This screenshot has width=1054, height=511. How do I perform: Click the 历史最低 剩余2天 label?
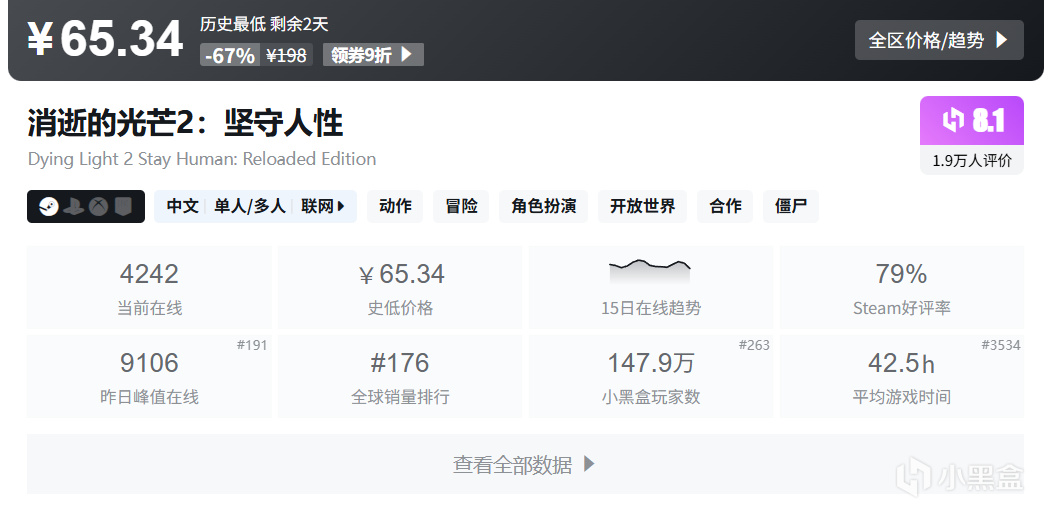click(x=264, y=25)
